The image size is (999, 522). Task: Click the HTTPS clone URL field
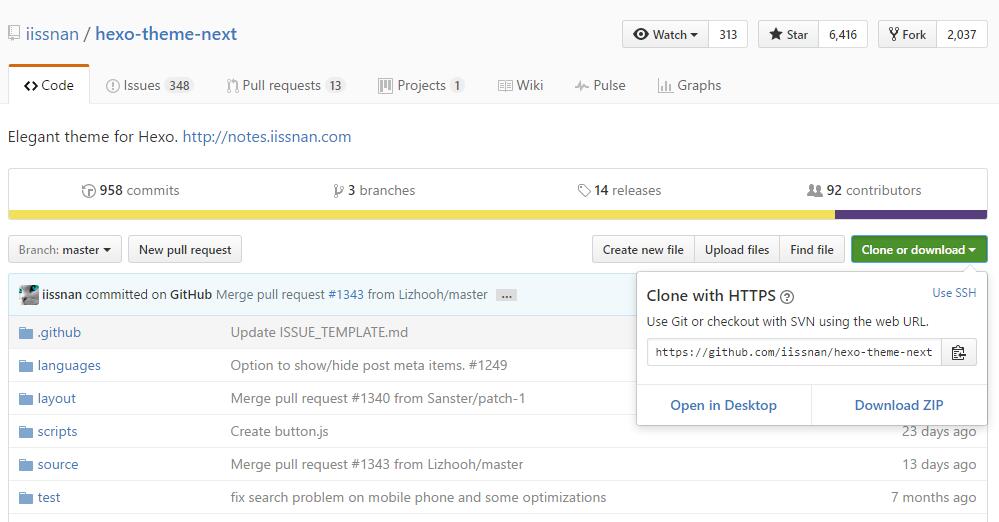(x=794, y=352)
